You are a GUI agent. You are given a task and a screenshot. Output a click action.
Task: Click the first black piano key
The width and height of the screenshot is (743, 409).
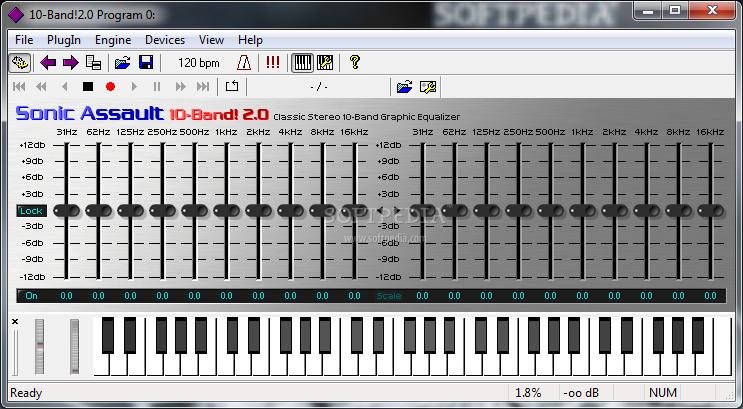(x=108, y=336)
